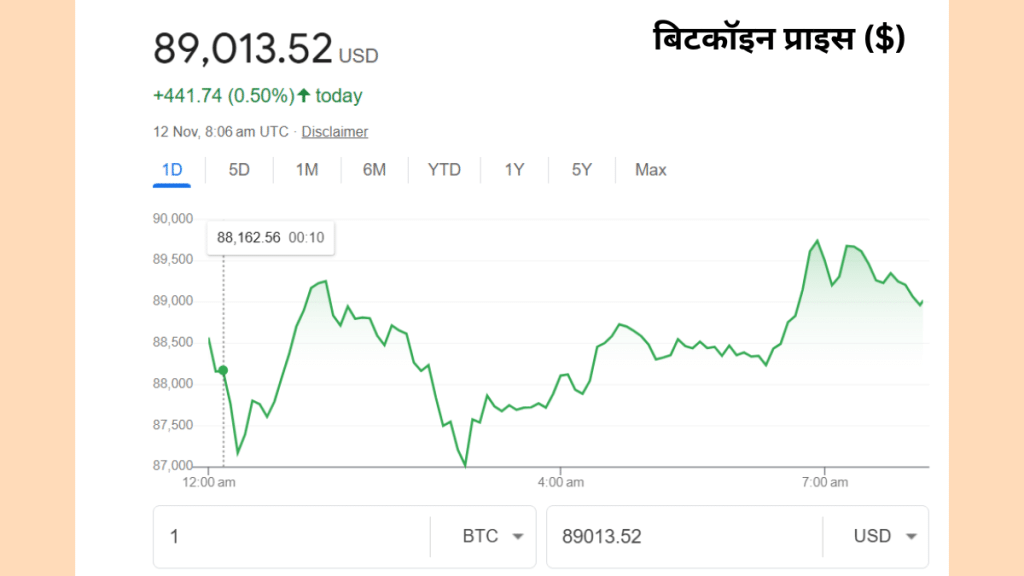Viewport: 1024px width, 576px height.
Task: Expand the USD currency dropdown arrow
Action: tap(911, 537)
